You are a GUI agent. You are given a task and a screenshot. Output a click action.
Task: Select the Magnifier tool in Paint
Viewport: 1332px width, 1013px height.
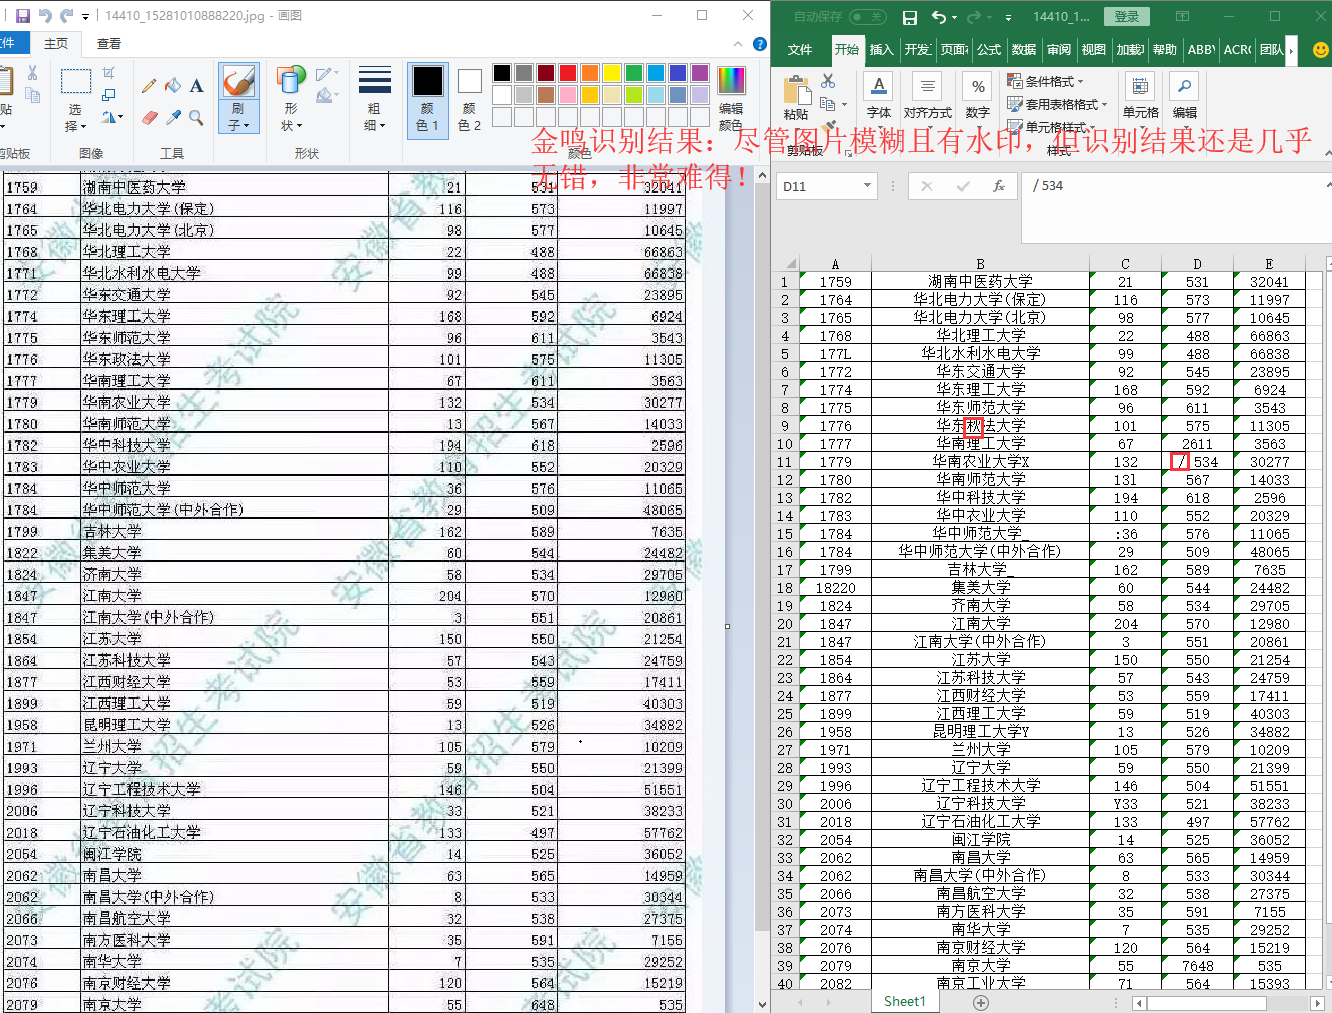click(196, 117)
